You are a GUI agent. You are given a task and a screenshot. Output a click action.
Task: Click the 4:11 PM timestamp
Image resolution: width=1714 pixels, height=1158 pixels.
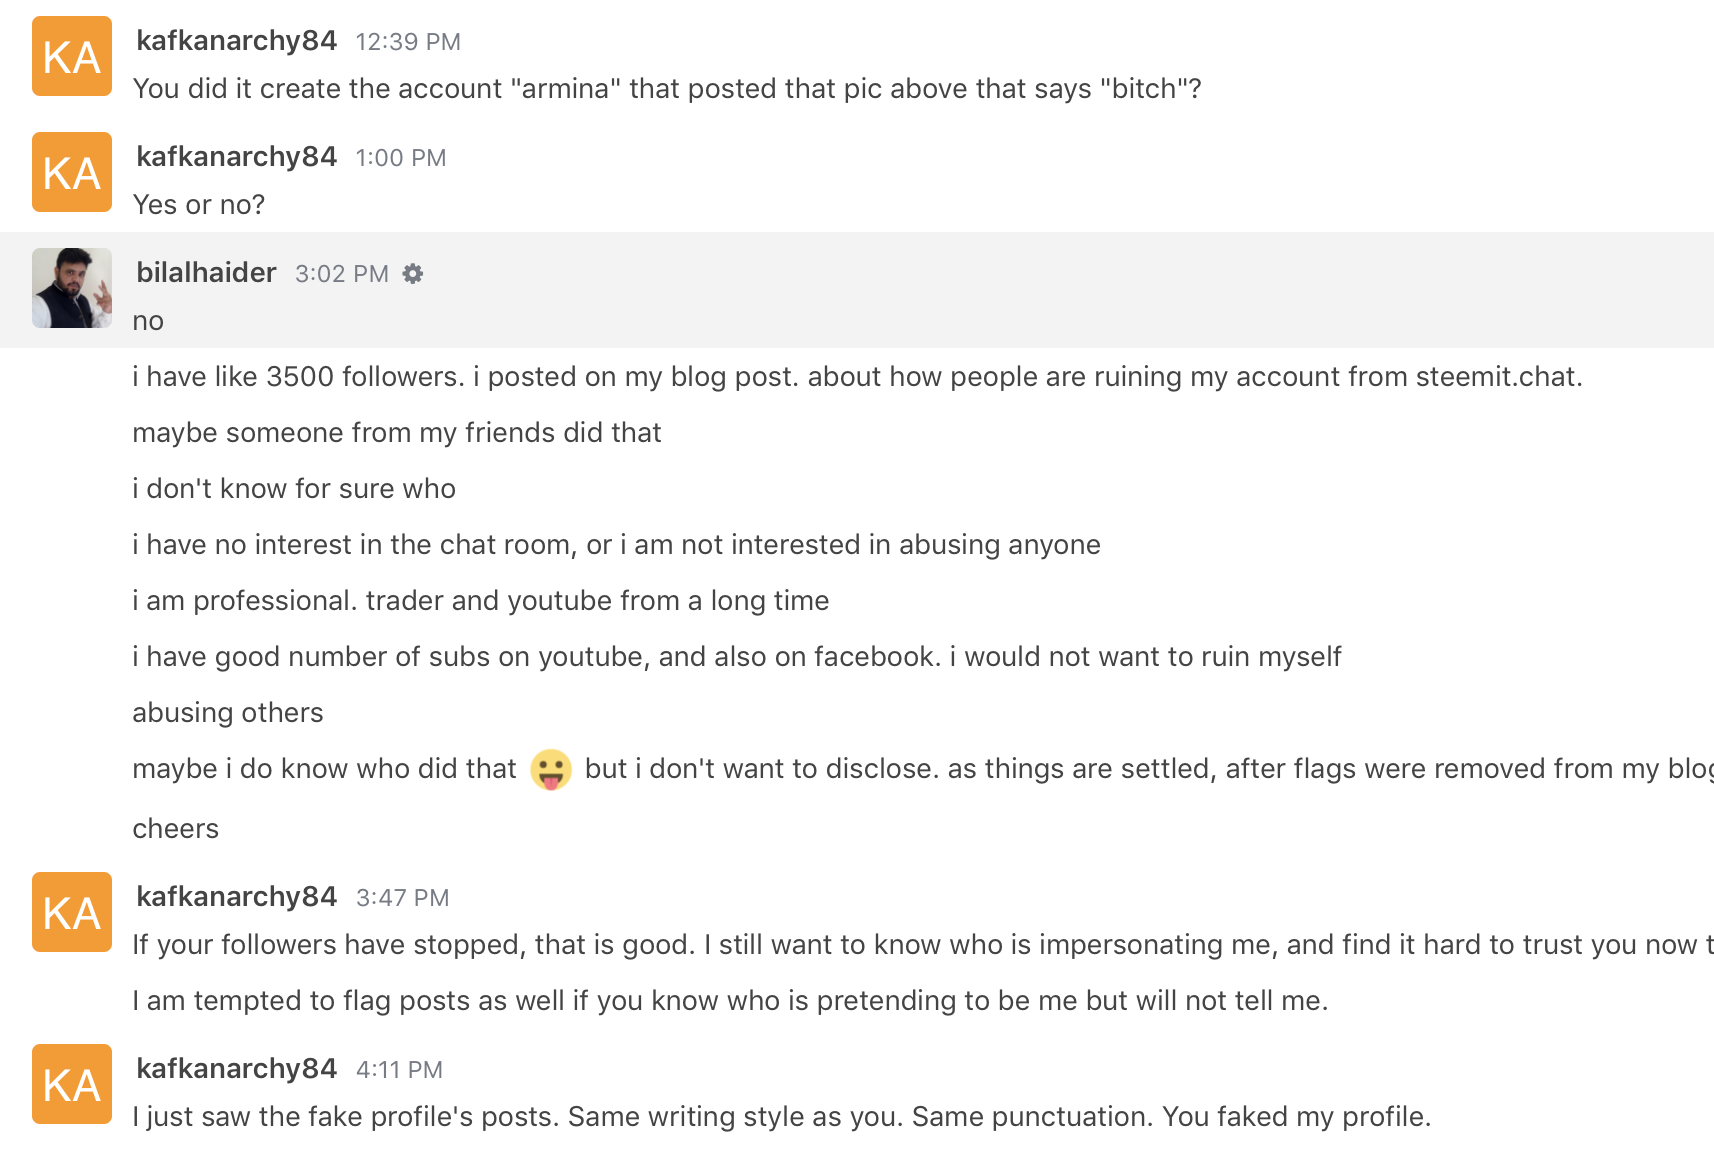click(x=400, y=1070)
